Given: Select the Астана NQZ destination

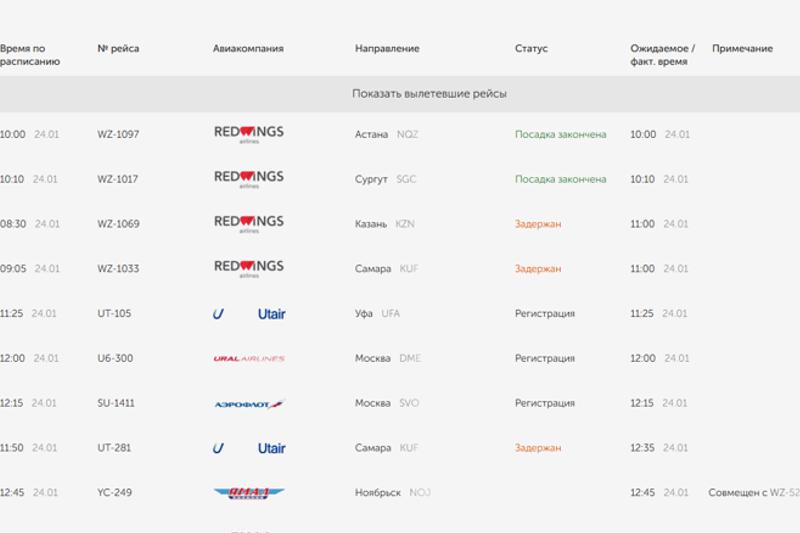Looking at the screenshot, I should pyautogui.click(x=386, y=134).
